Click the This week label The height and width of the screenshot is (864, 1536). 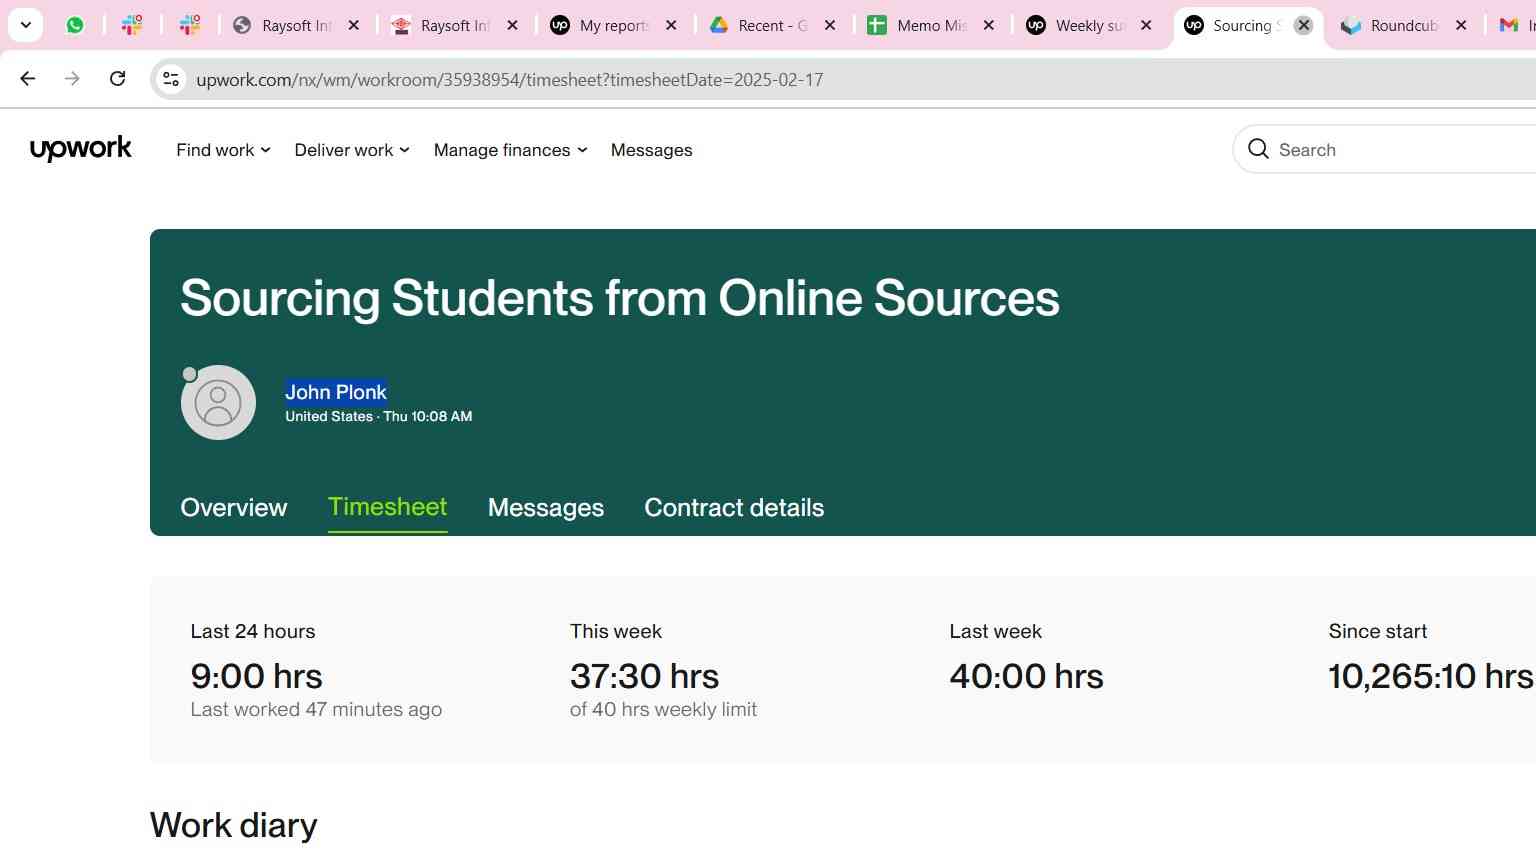pos(616,631)
